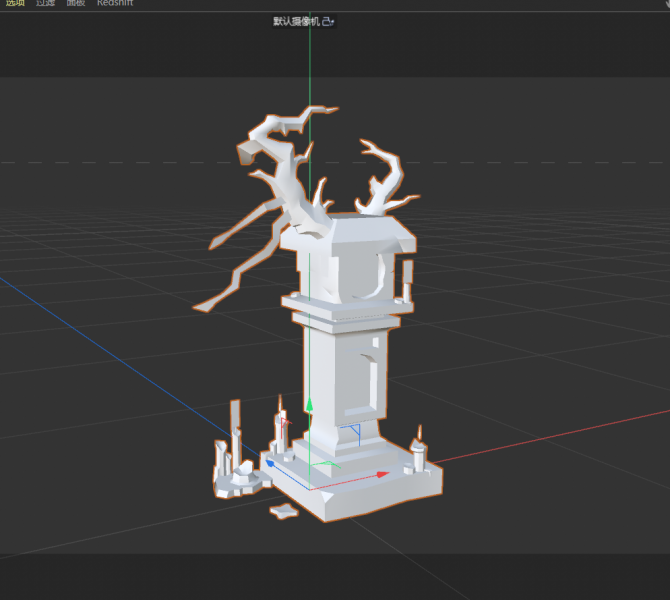
Task: Select the green Y-axis arrow handle
Action: [x=309, y=404]
